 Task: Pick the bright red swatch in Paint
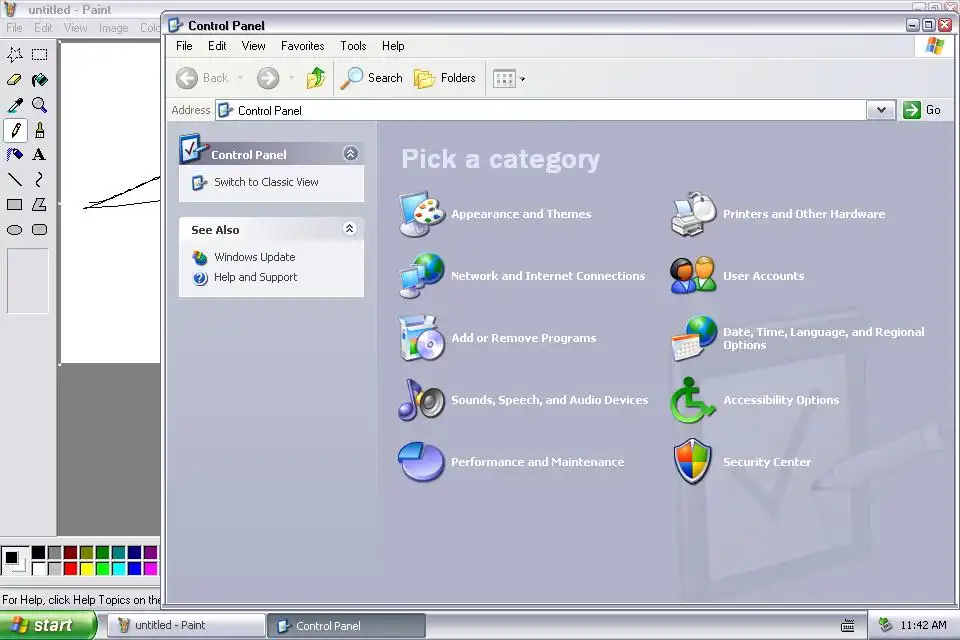pos(70,568)
